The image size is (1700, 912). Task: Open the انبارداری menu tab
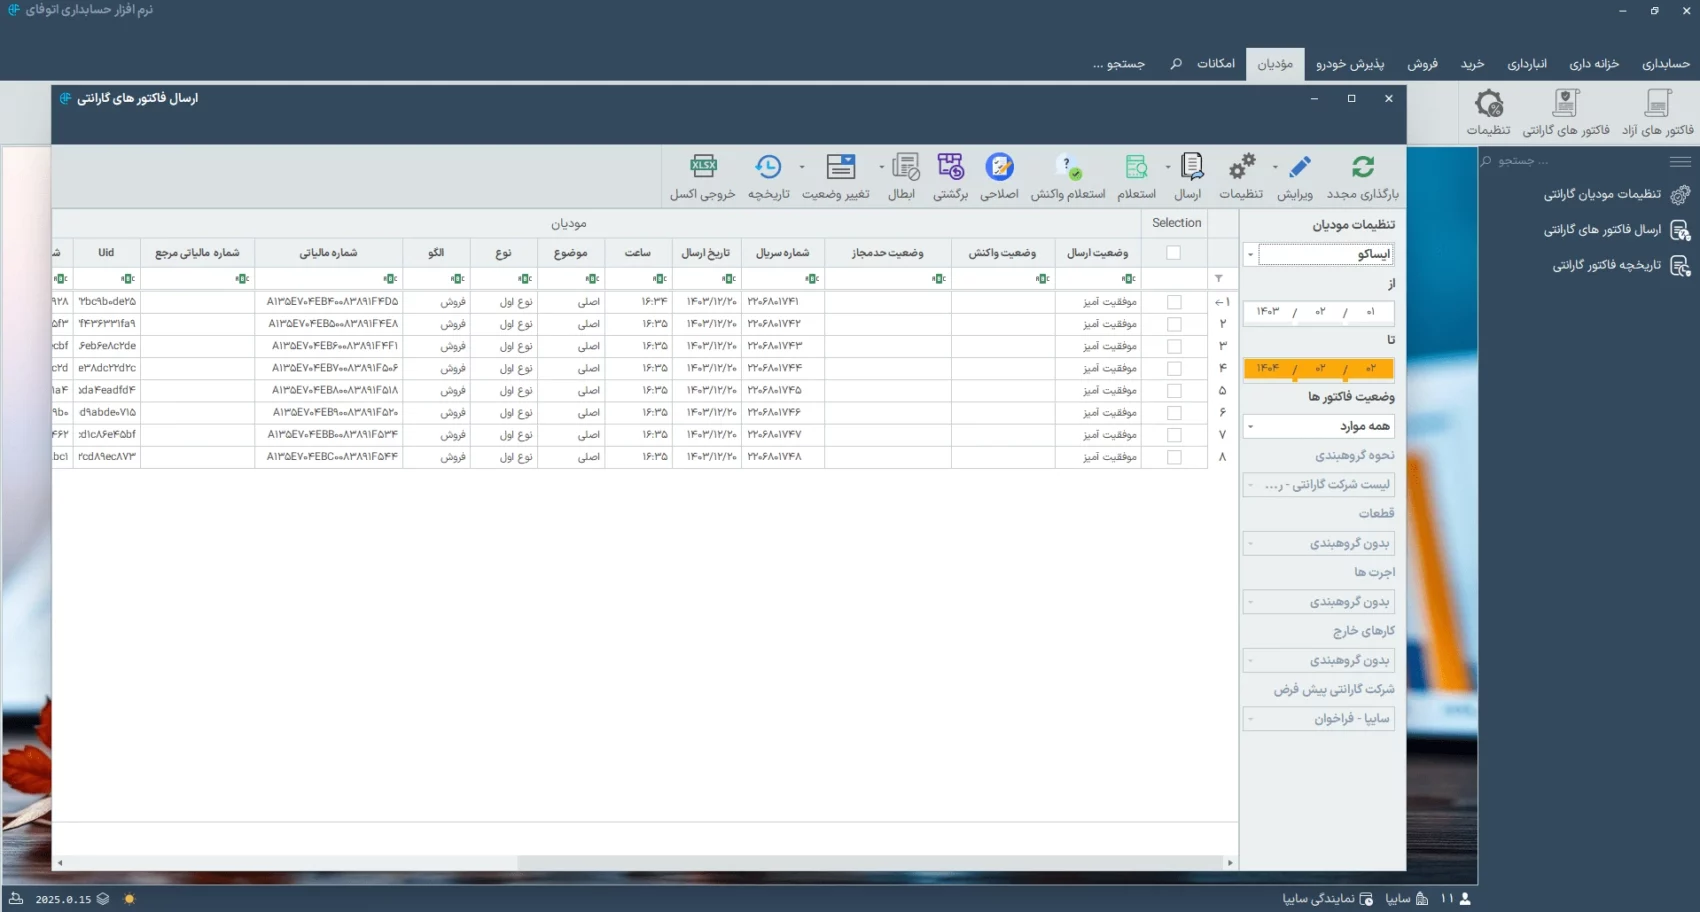click(x=1527, y=64)
